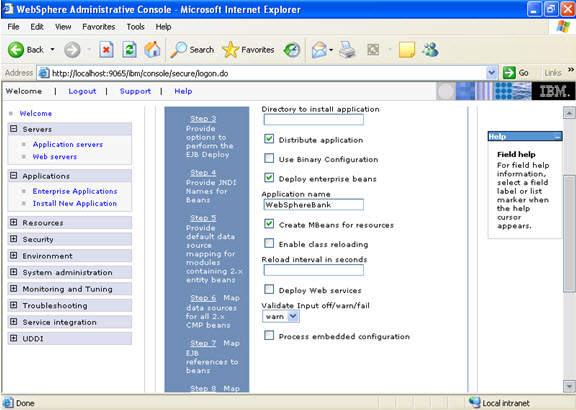
Task: Collapse the Applications section
Action: (14, 175)
